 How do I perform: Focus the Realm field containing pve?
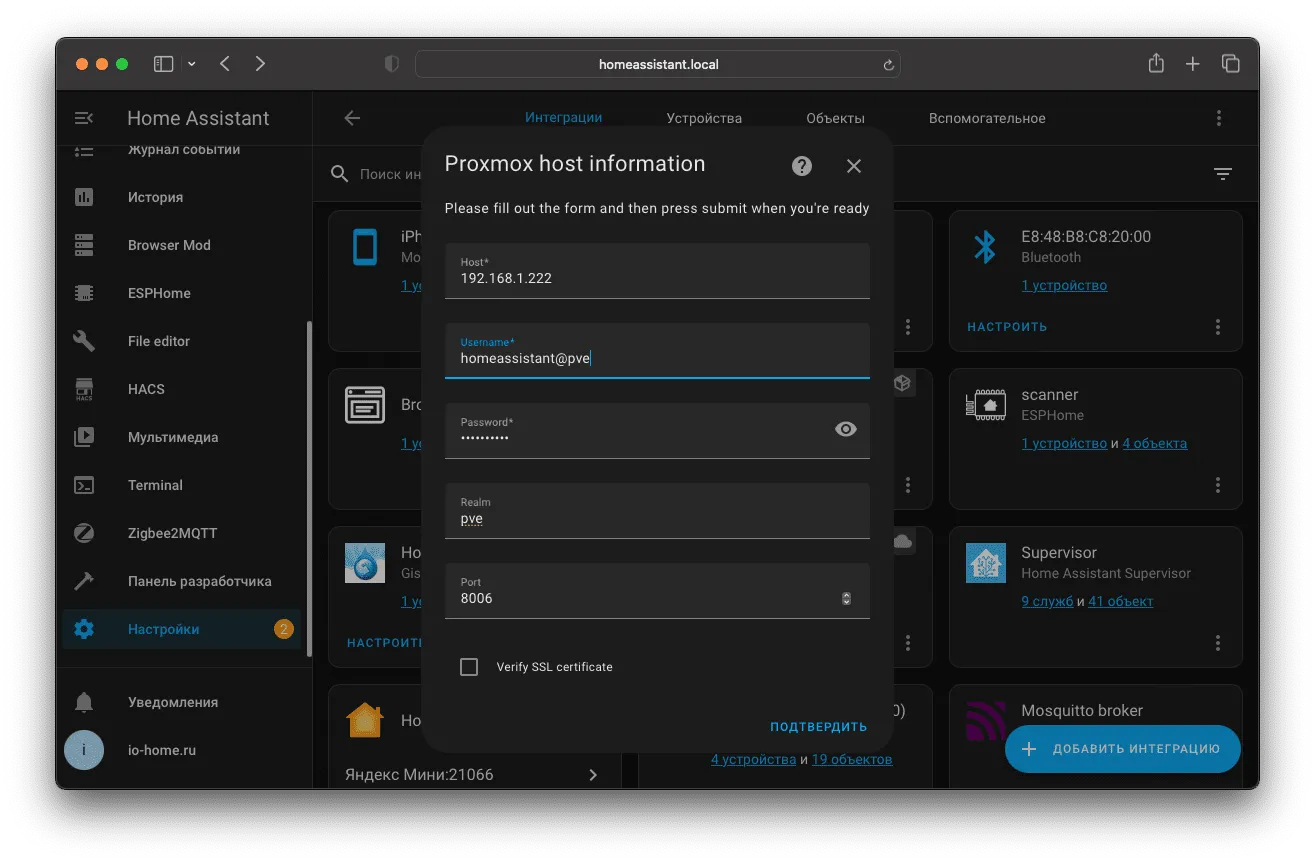[x=657, y=511]
